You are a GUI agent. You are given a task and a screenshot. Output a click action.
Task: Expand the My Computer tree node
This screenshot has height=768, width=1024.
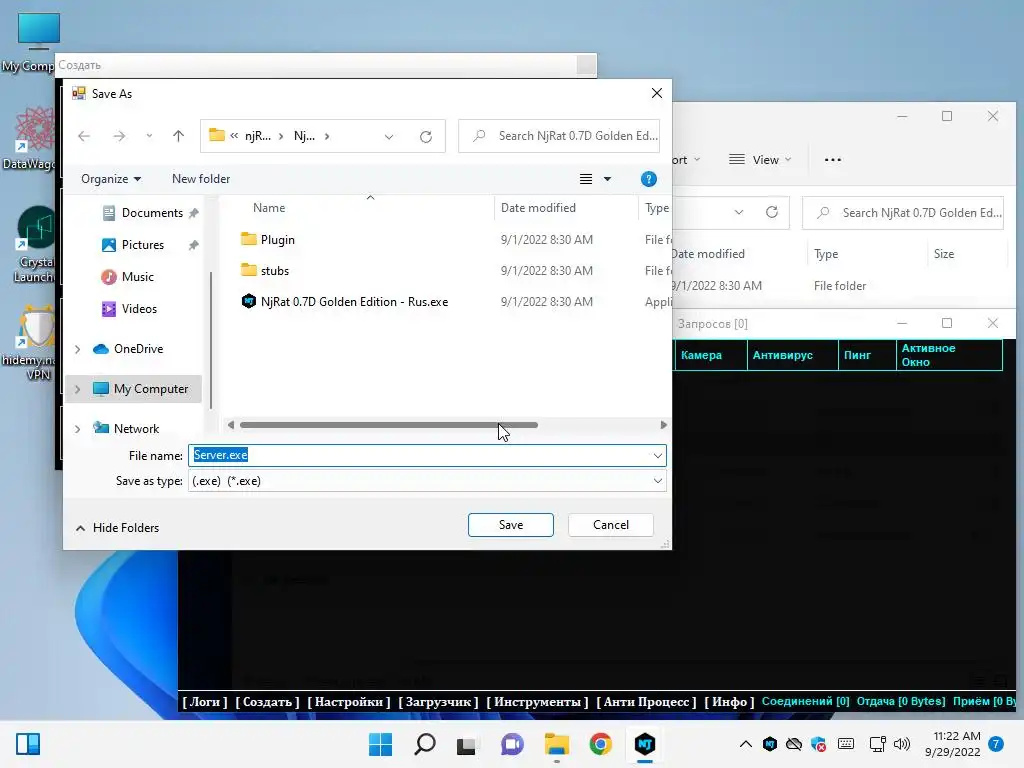78,389
